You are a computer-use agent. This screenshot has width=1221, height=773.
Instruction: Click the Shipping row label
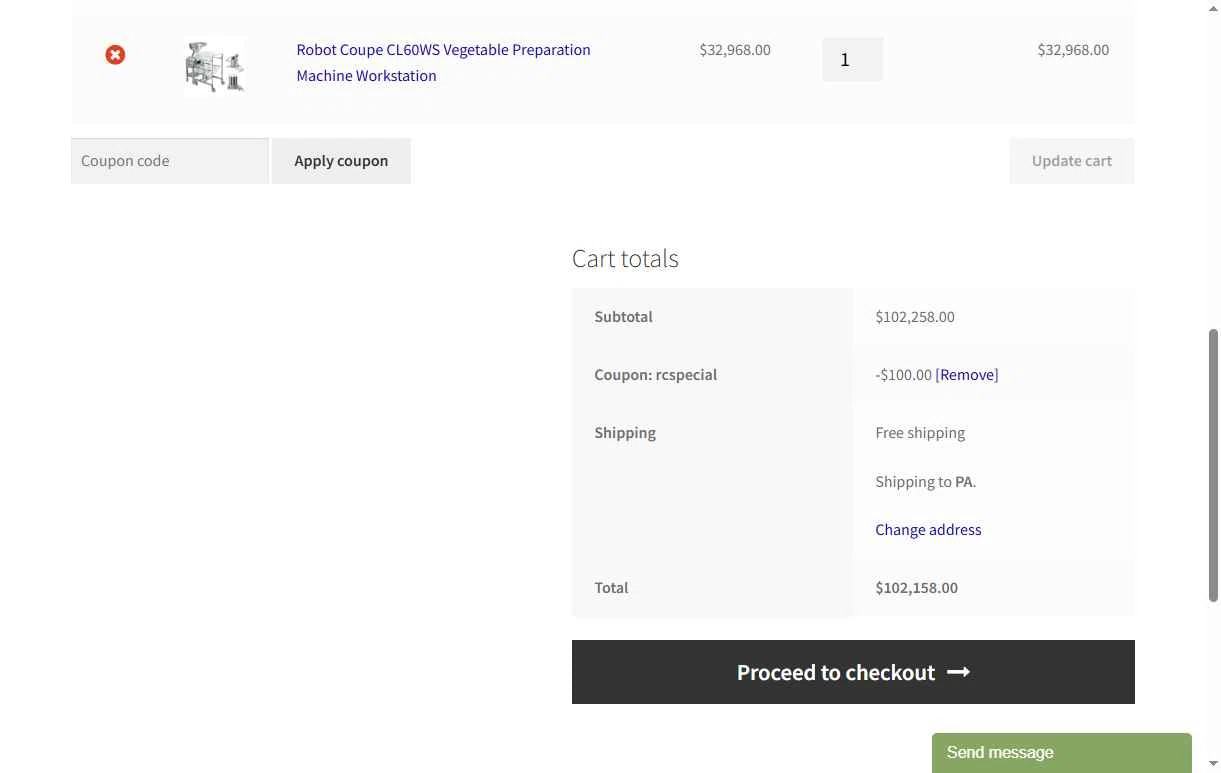tap(625, 433)
